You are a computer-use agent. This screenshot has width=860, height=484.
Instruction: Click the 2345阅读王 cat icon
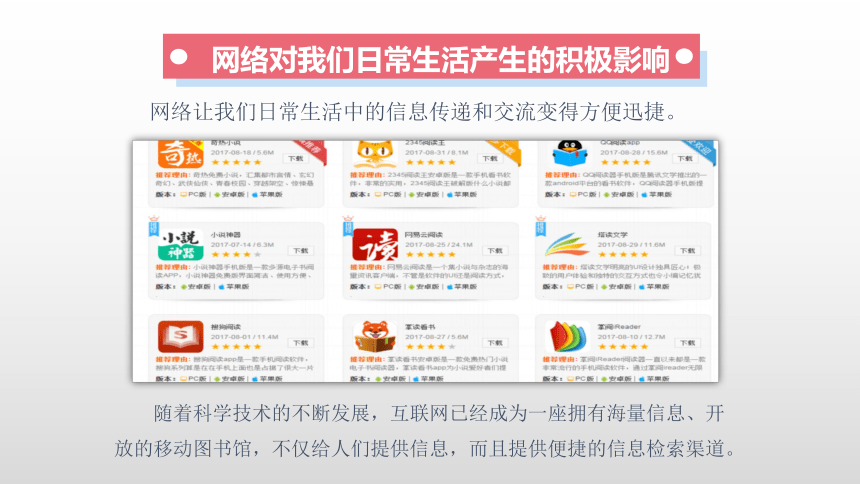375,154
